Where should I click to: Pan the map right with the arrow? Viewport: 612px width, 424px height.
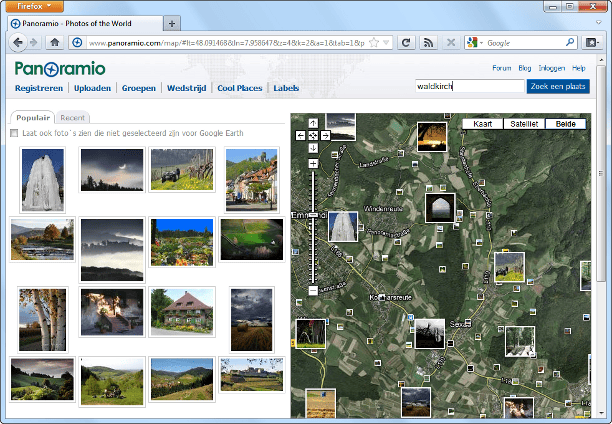[x=326, y=135]
